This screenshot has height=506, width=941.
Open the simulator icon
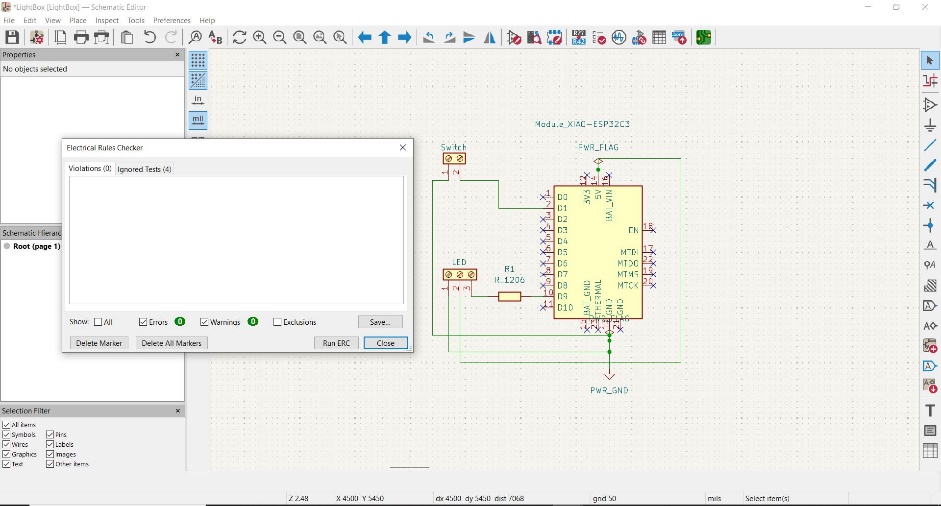[x=619, y=37]
